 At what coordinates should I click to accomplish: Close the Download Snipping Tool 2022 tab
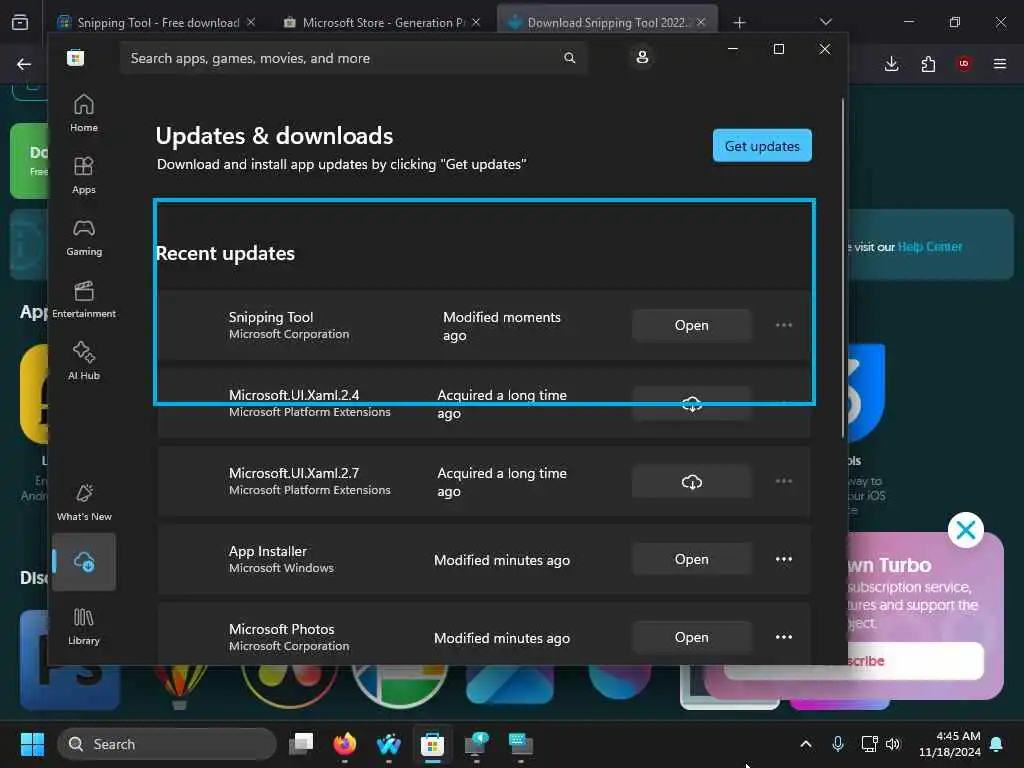click(x=701, y=22)
